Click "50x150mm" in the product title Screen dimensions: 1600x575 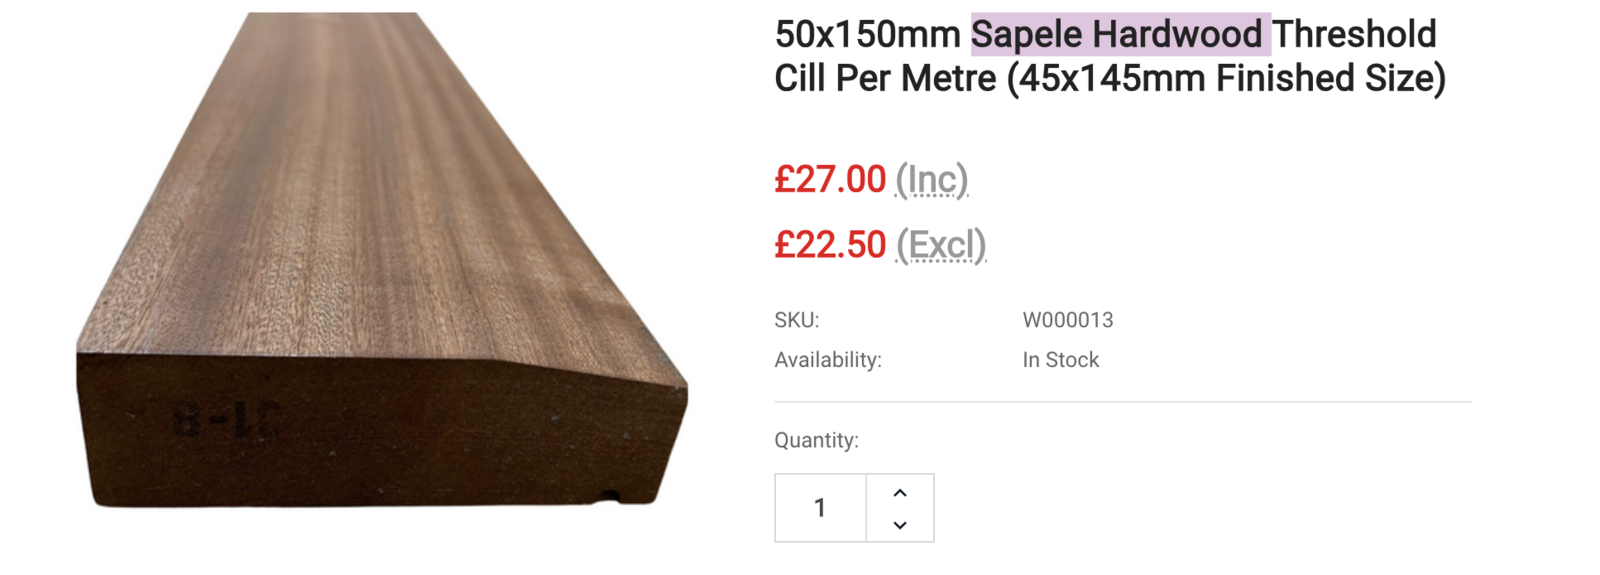(867, 35)
